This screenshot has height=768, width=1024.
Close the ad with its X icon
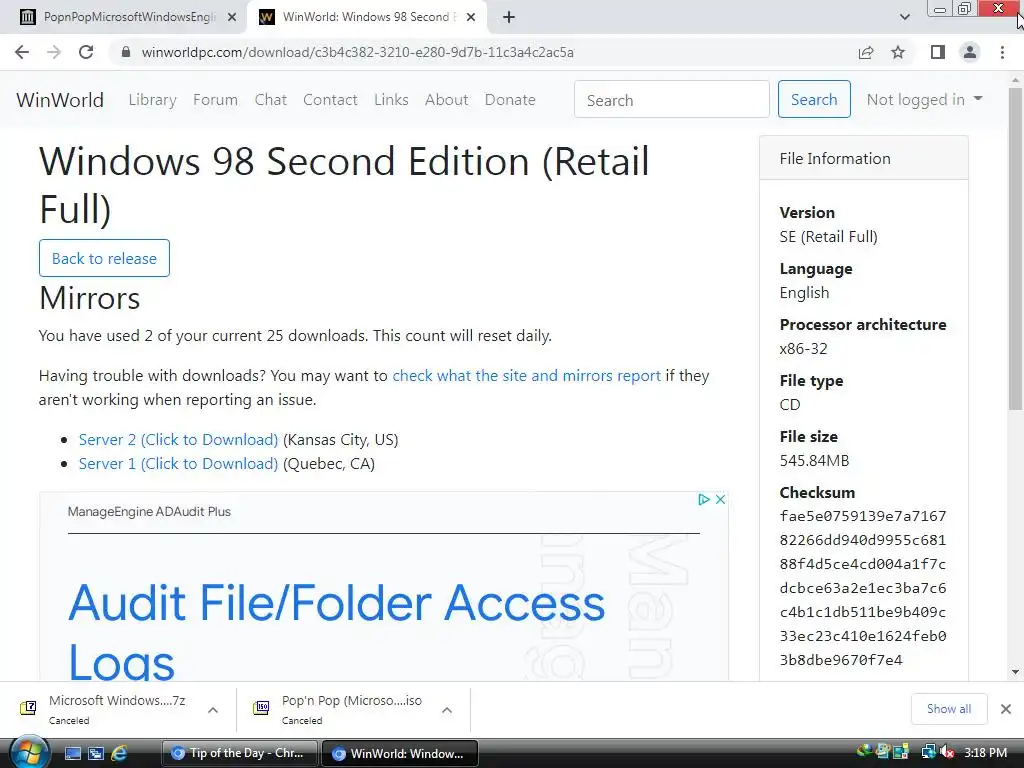[720, 500]
